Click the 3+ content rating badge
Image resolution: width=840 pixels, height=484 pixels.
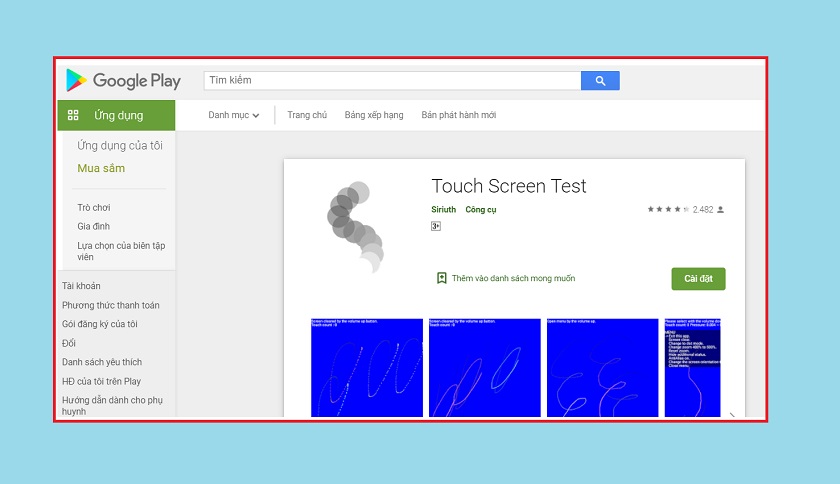436,226
